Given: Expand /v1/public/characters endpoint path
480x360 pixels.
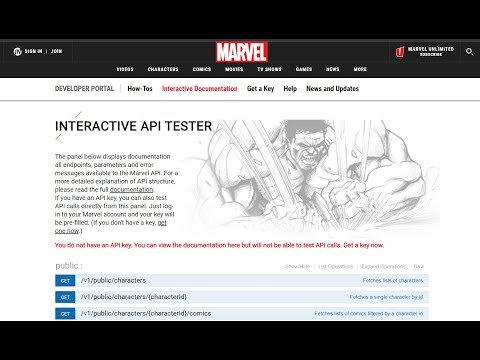Looking at the screenshot, I should pos(113,281).
